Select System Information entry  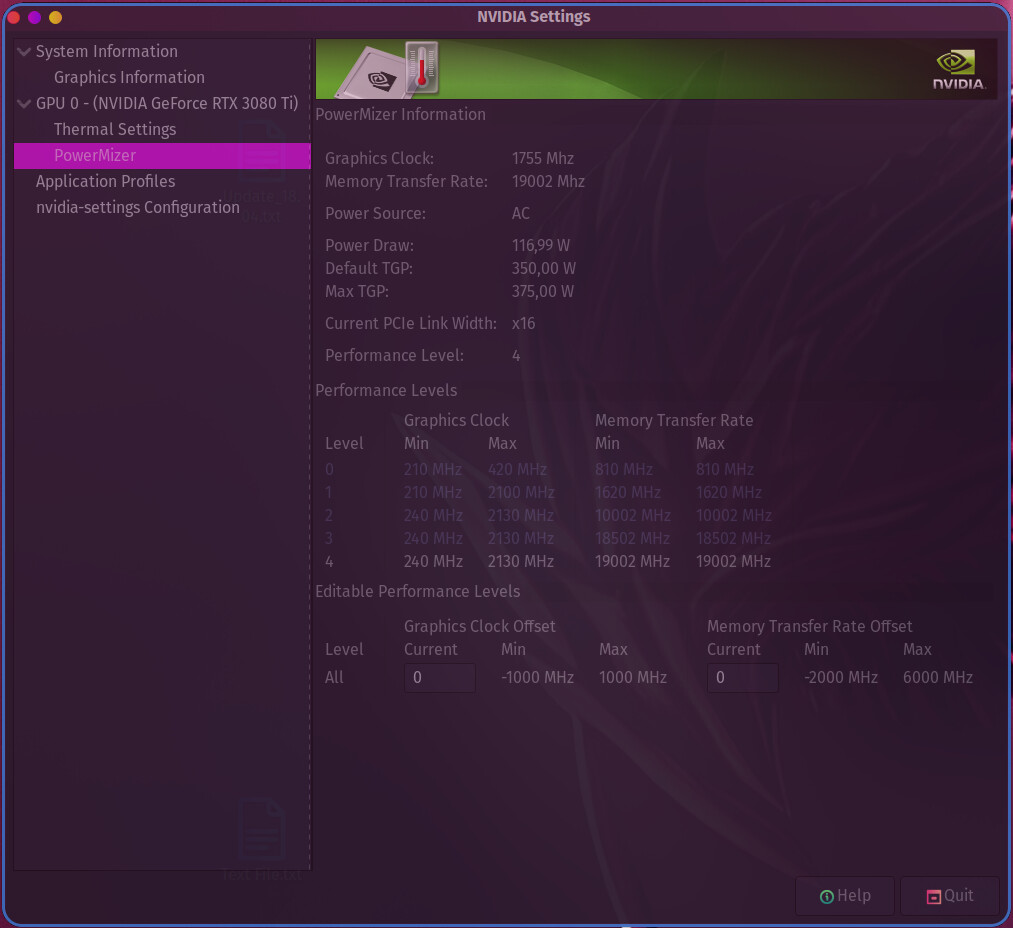(x=107, y=52)
